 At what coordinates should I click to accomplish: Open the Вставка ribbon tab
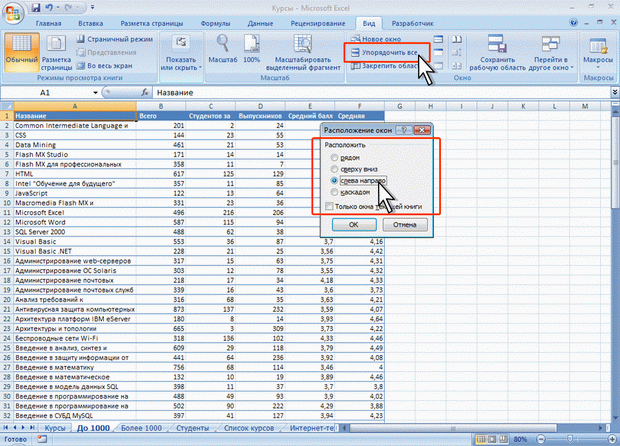pyautogui.click(x=91, y=23)
